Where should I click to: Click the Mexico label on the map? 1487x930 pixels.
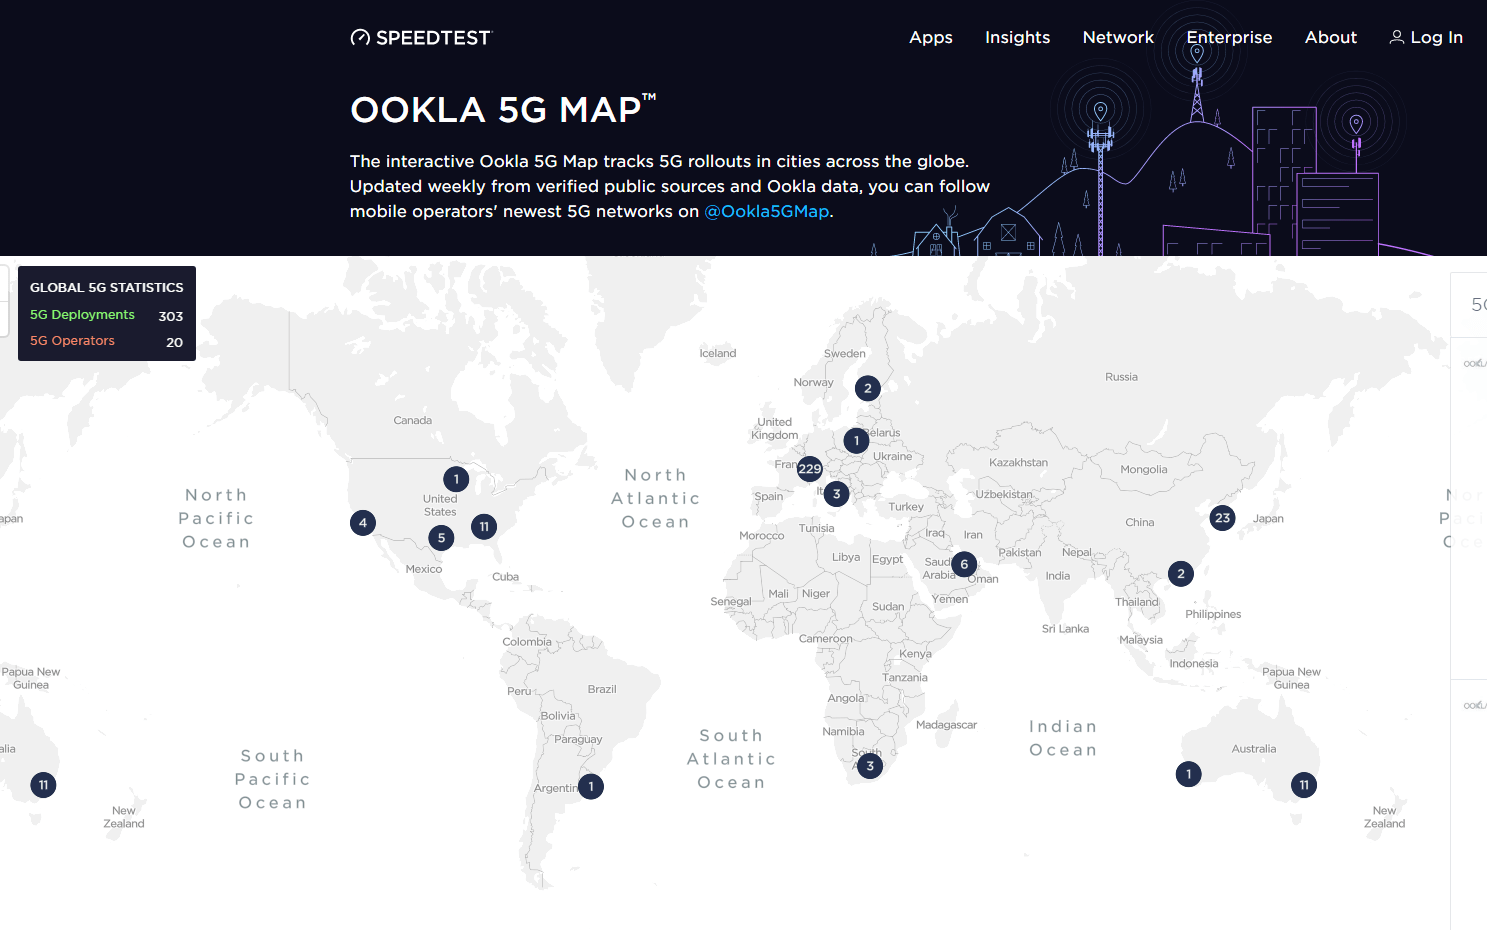424,569
